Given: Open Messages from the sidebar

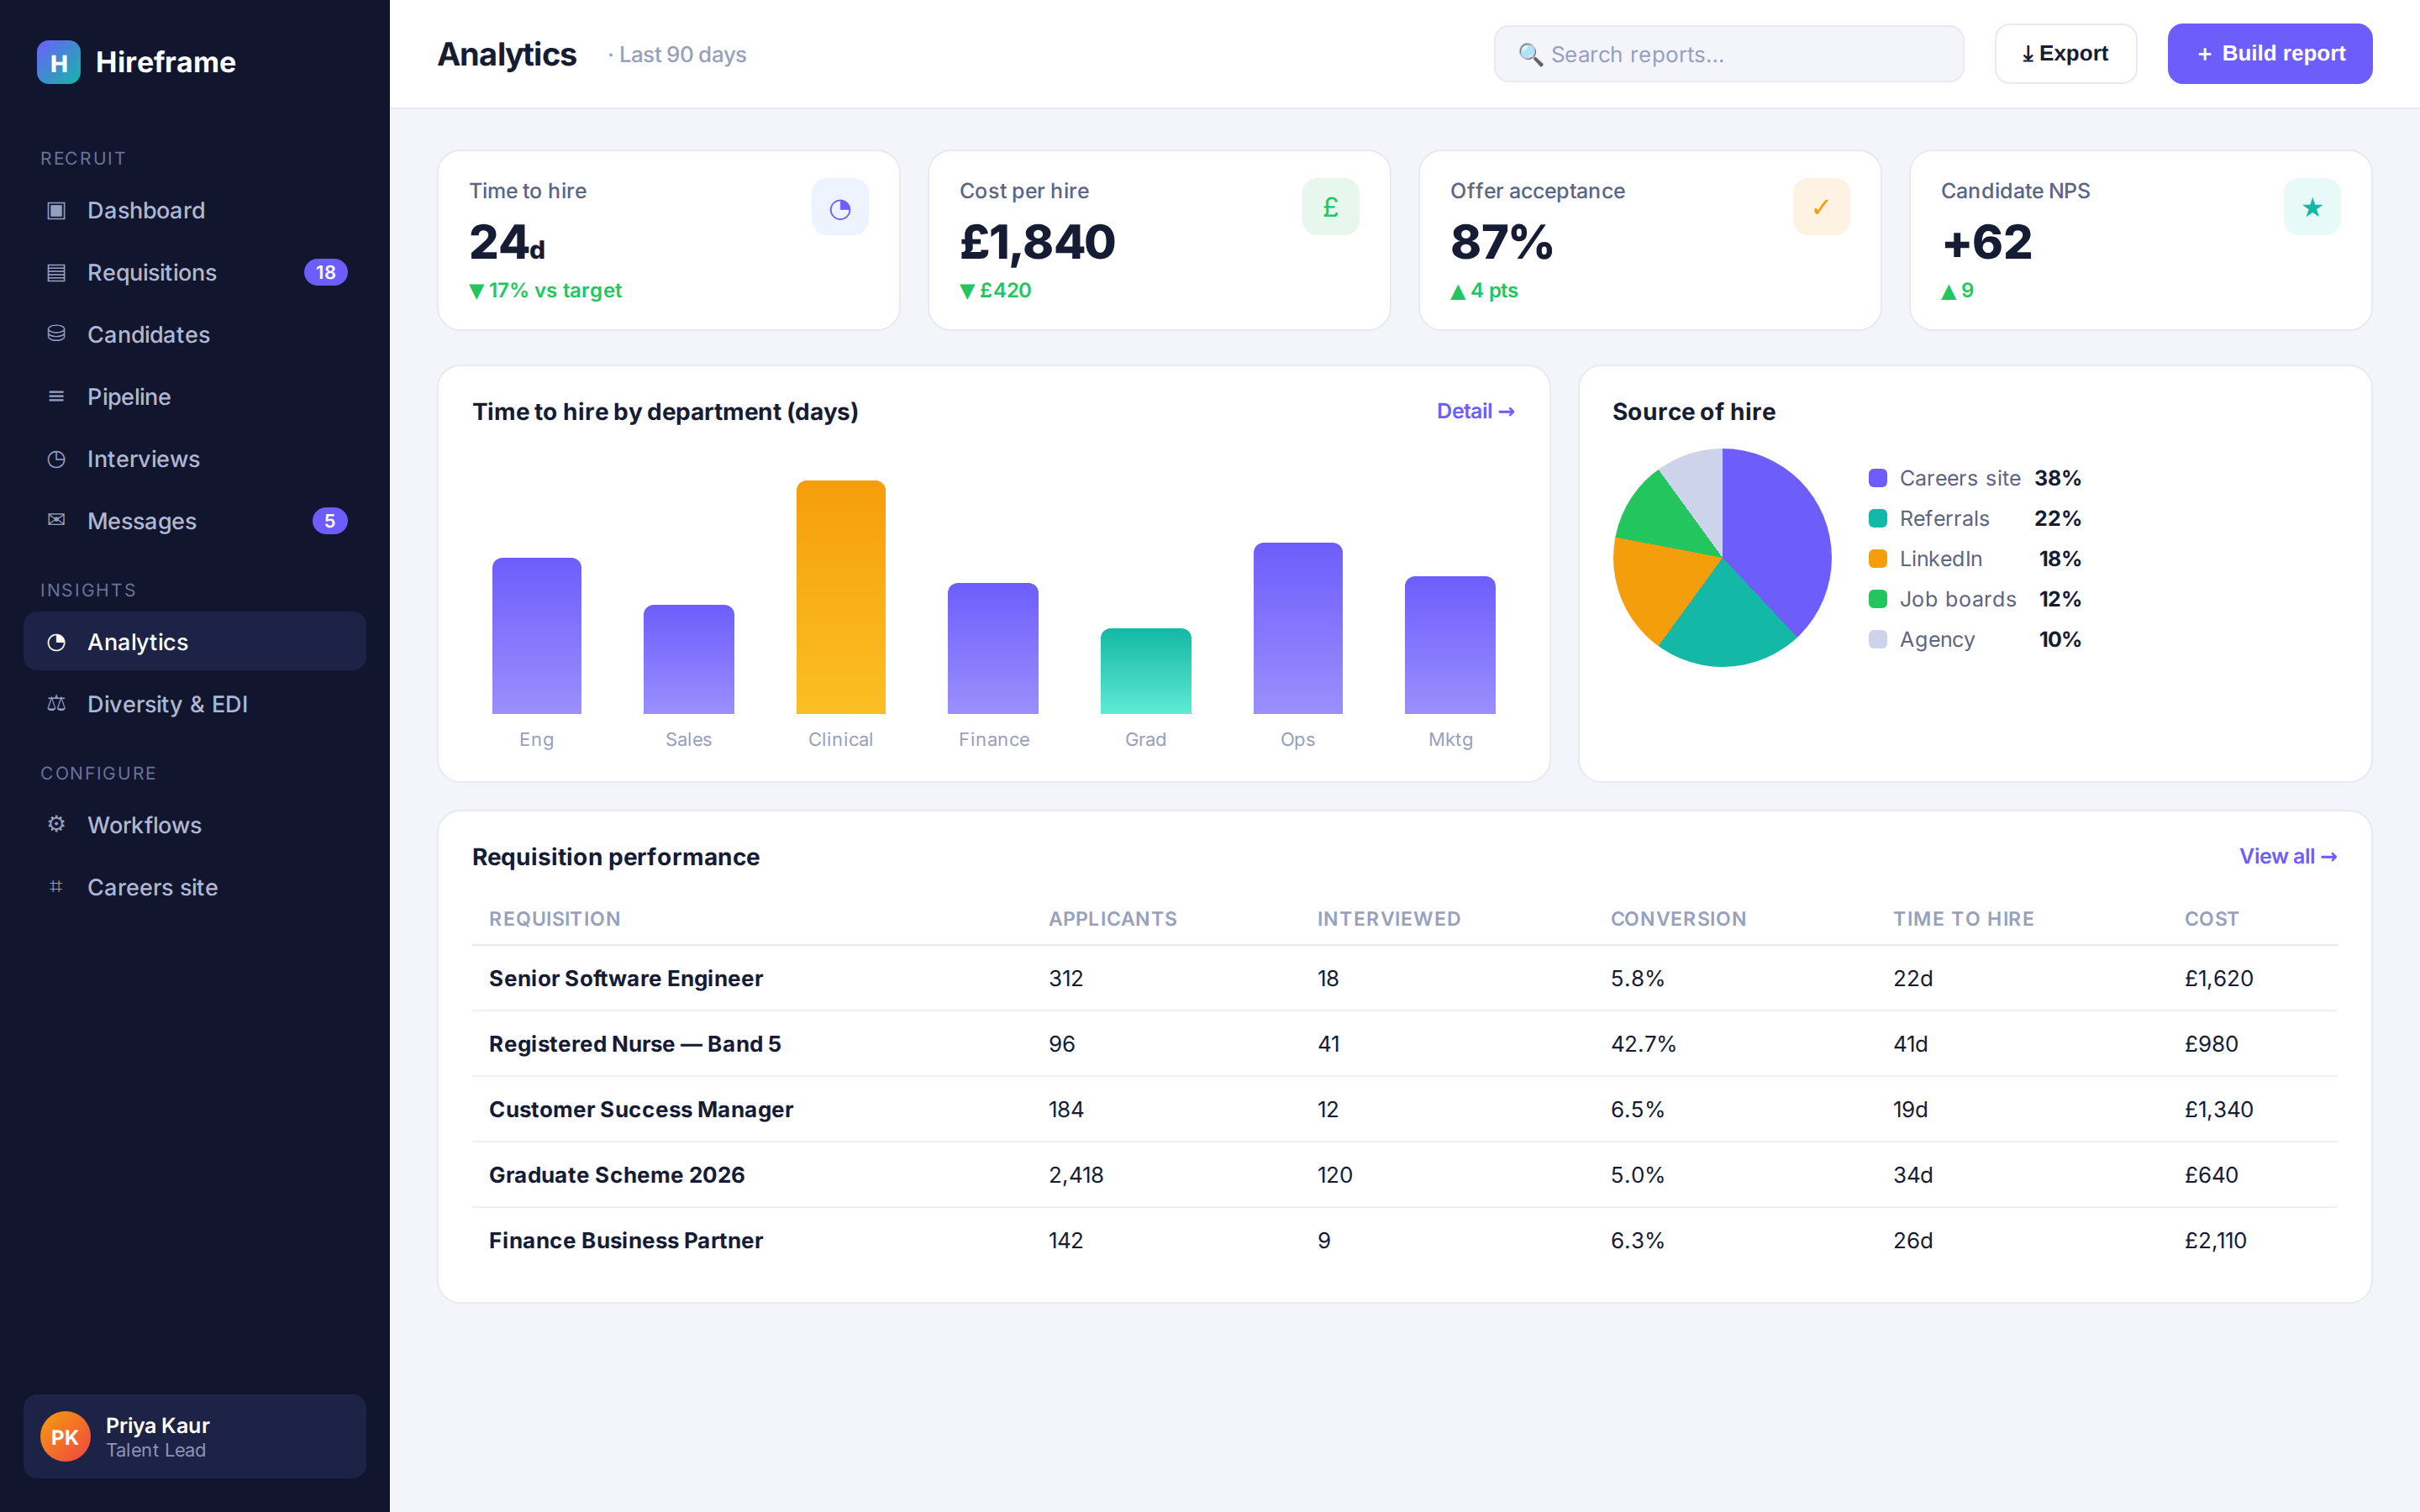Looking at the screenshot, I should [x=195, y=520].
